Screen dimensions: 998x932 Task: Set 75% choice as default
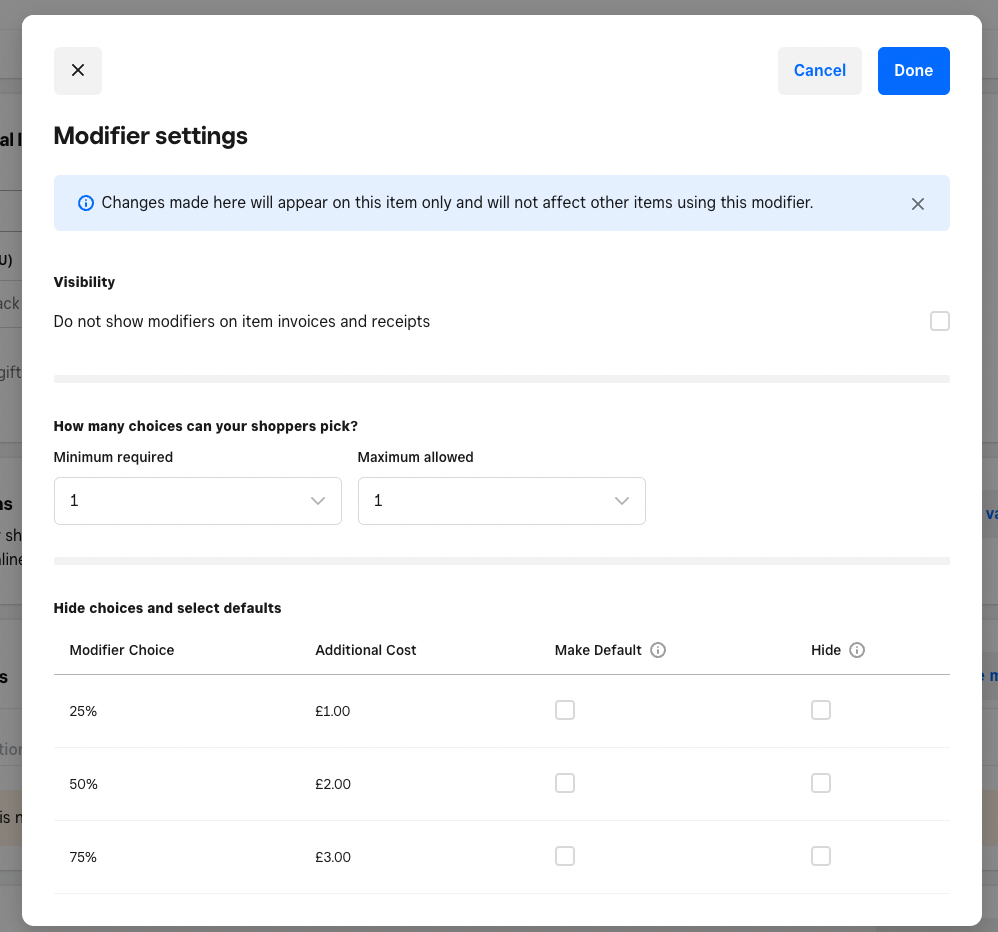[565, 856]
